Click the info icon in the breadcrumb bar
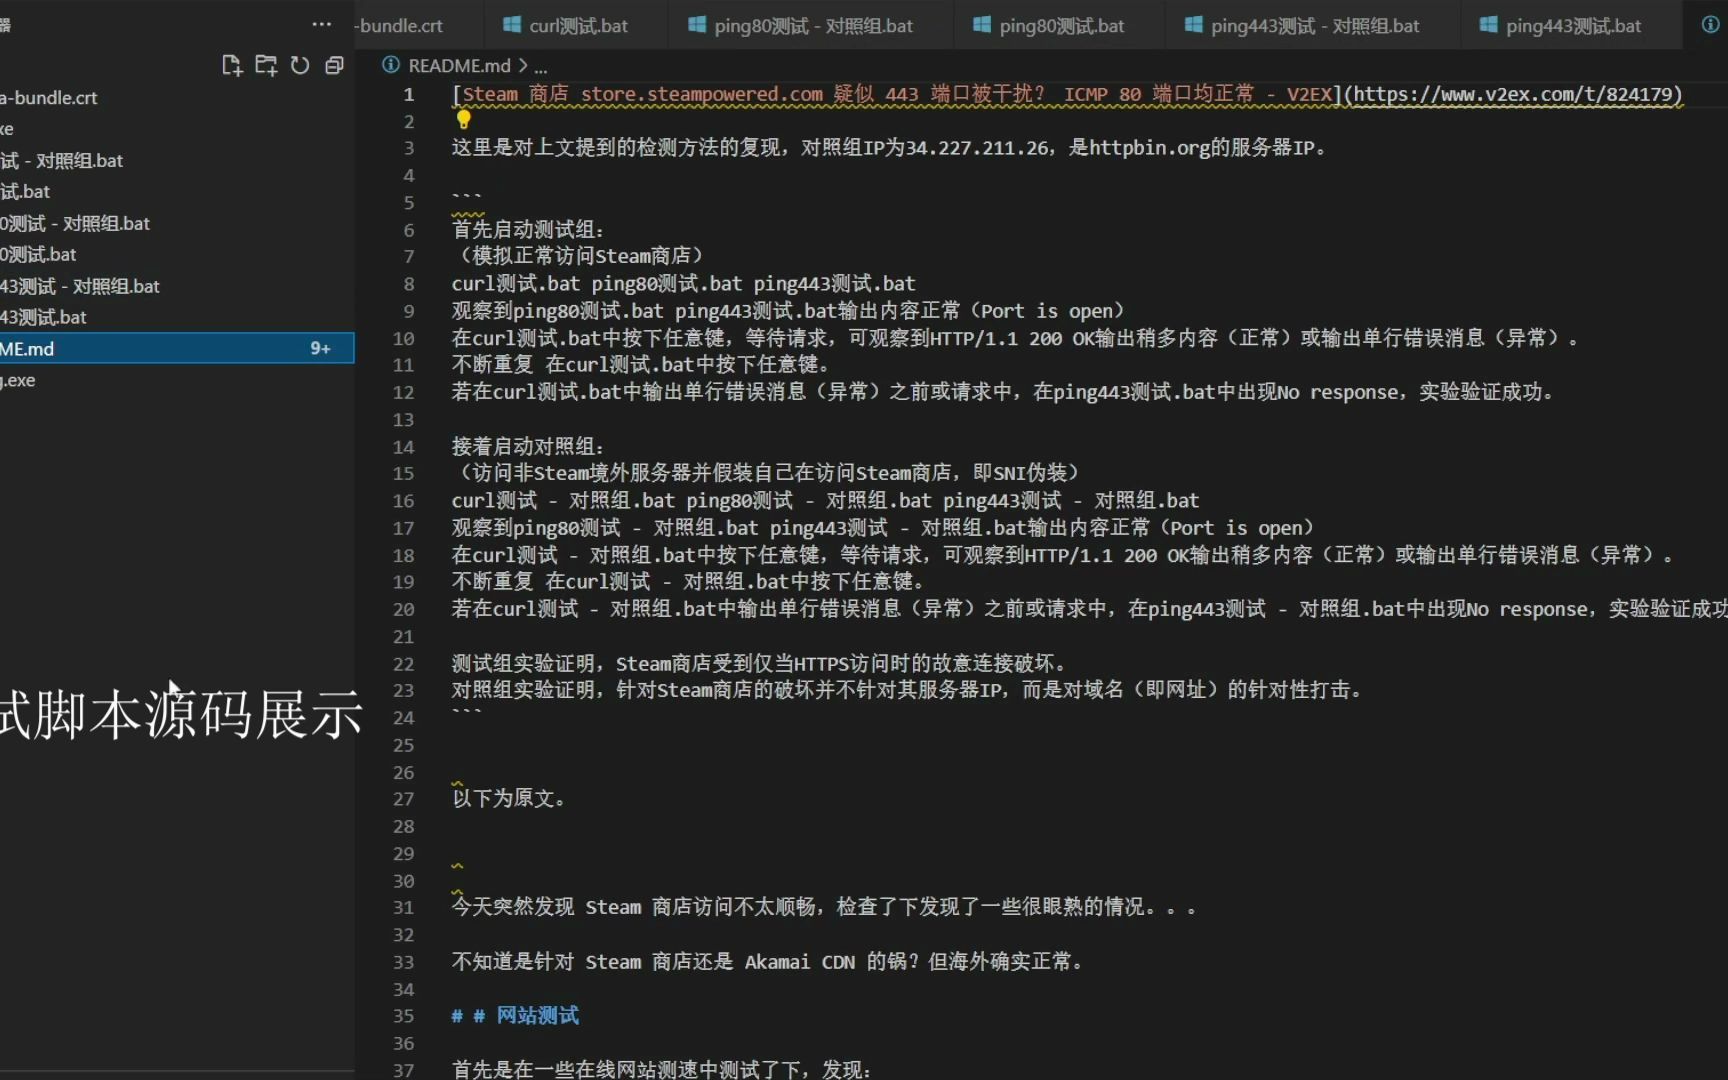Image resolution: width=1728 pixels, height=1080 pixels. 390,65
